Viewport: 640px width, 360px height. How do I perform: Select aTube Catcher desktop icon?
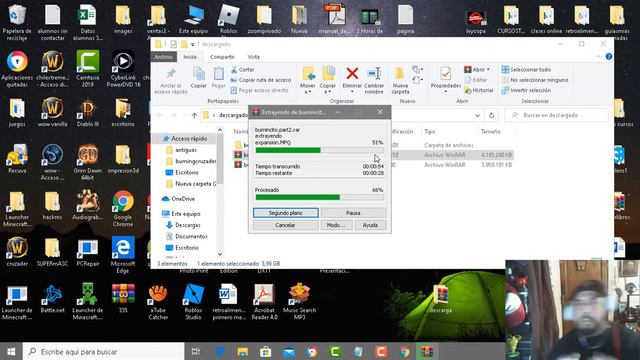tap(158, 301)
